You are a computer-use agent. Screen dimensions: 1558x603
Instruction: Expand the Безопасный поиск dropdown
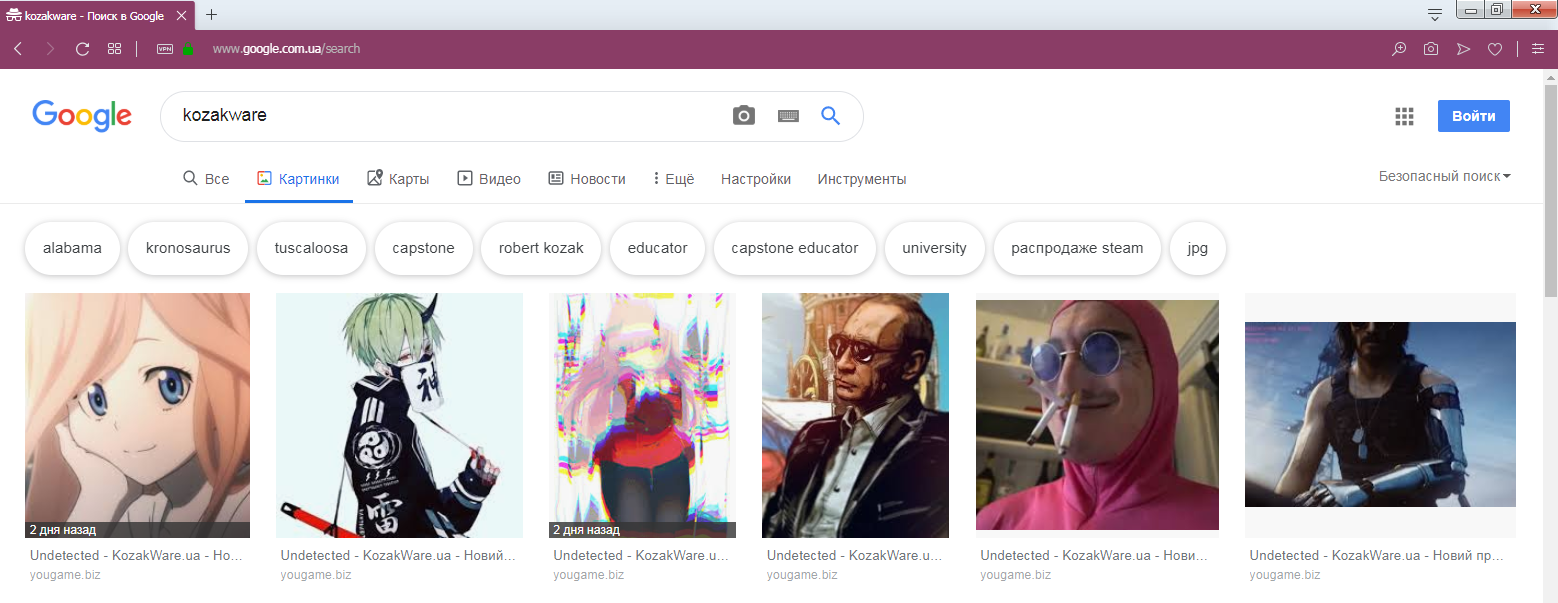[x=1445, y=176]
